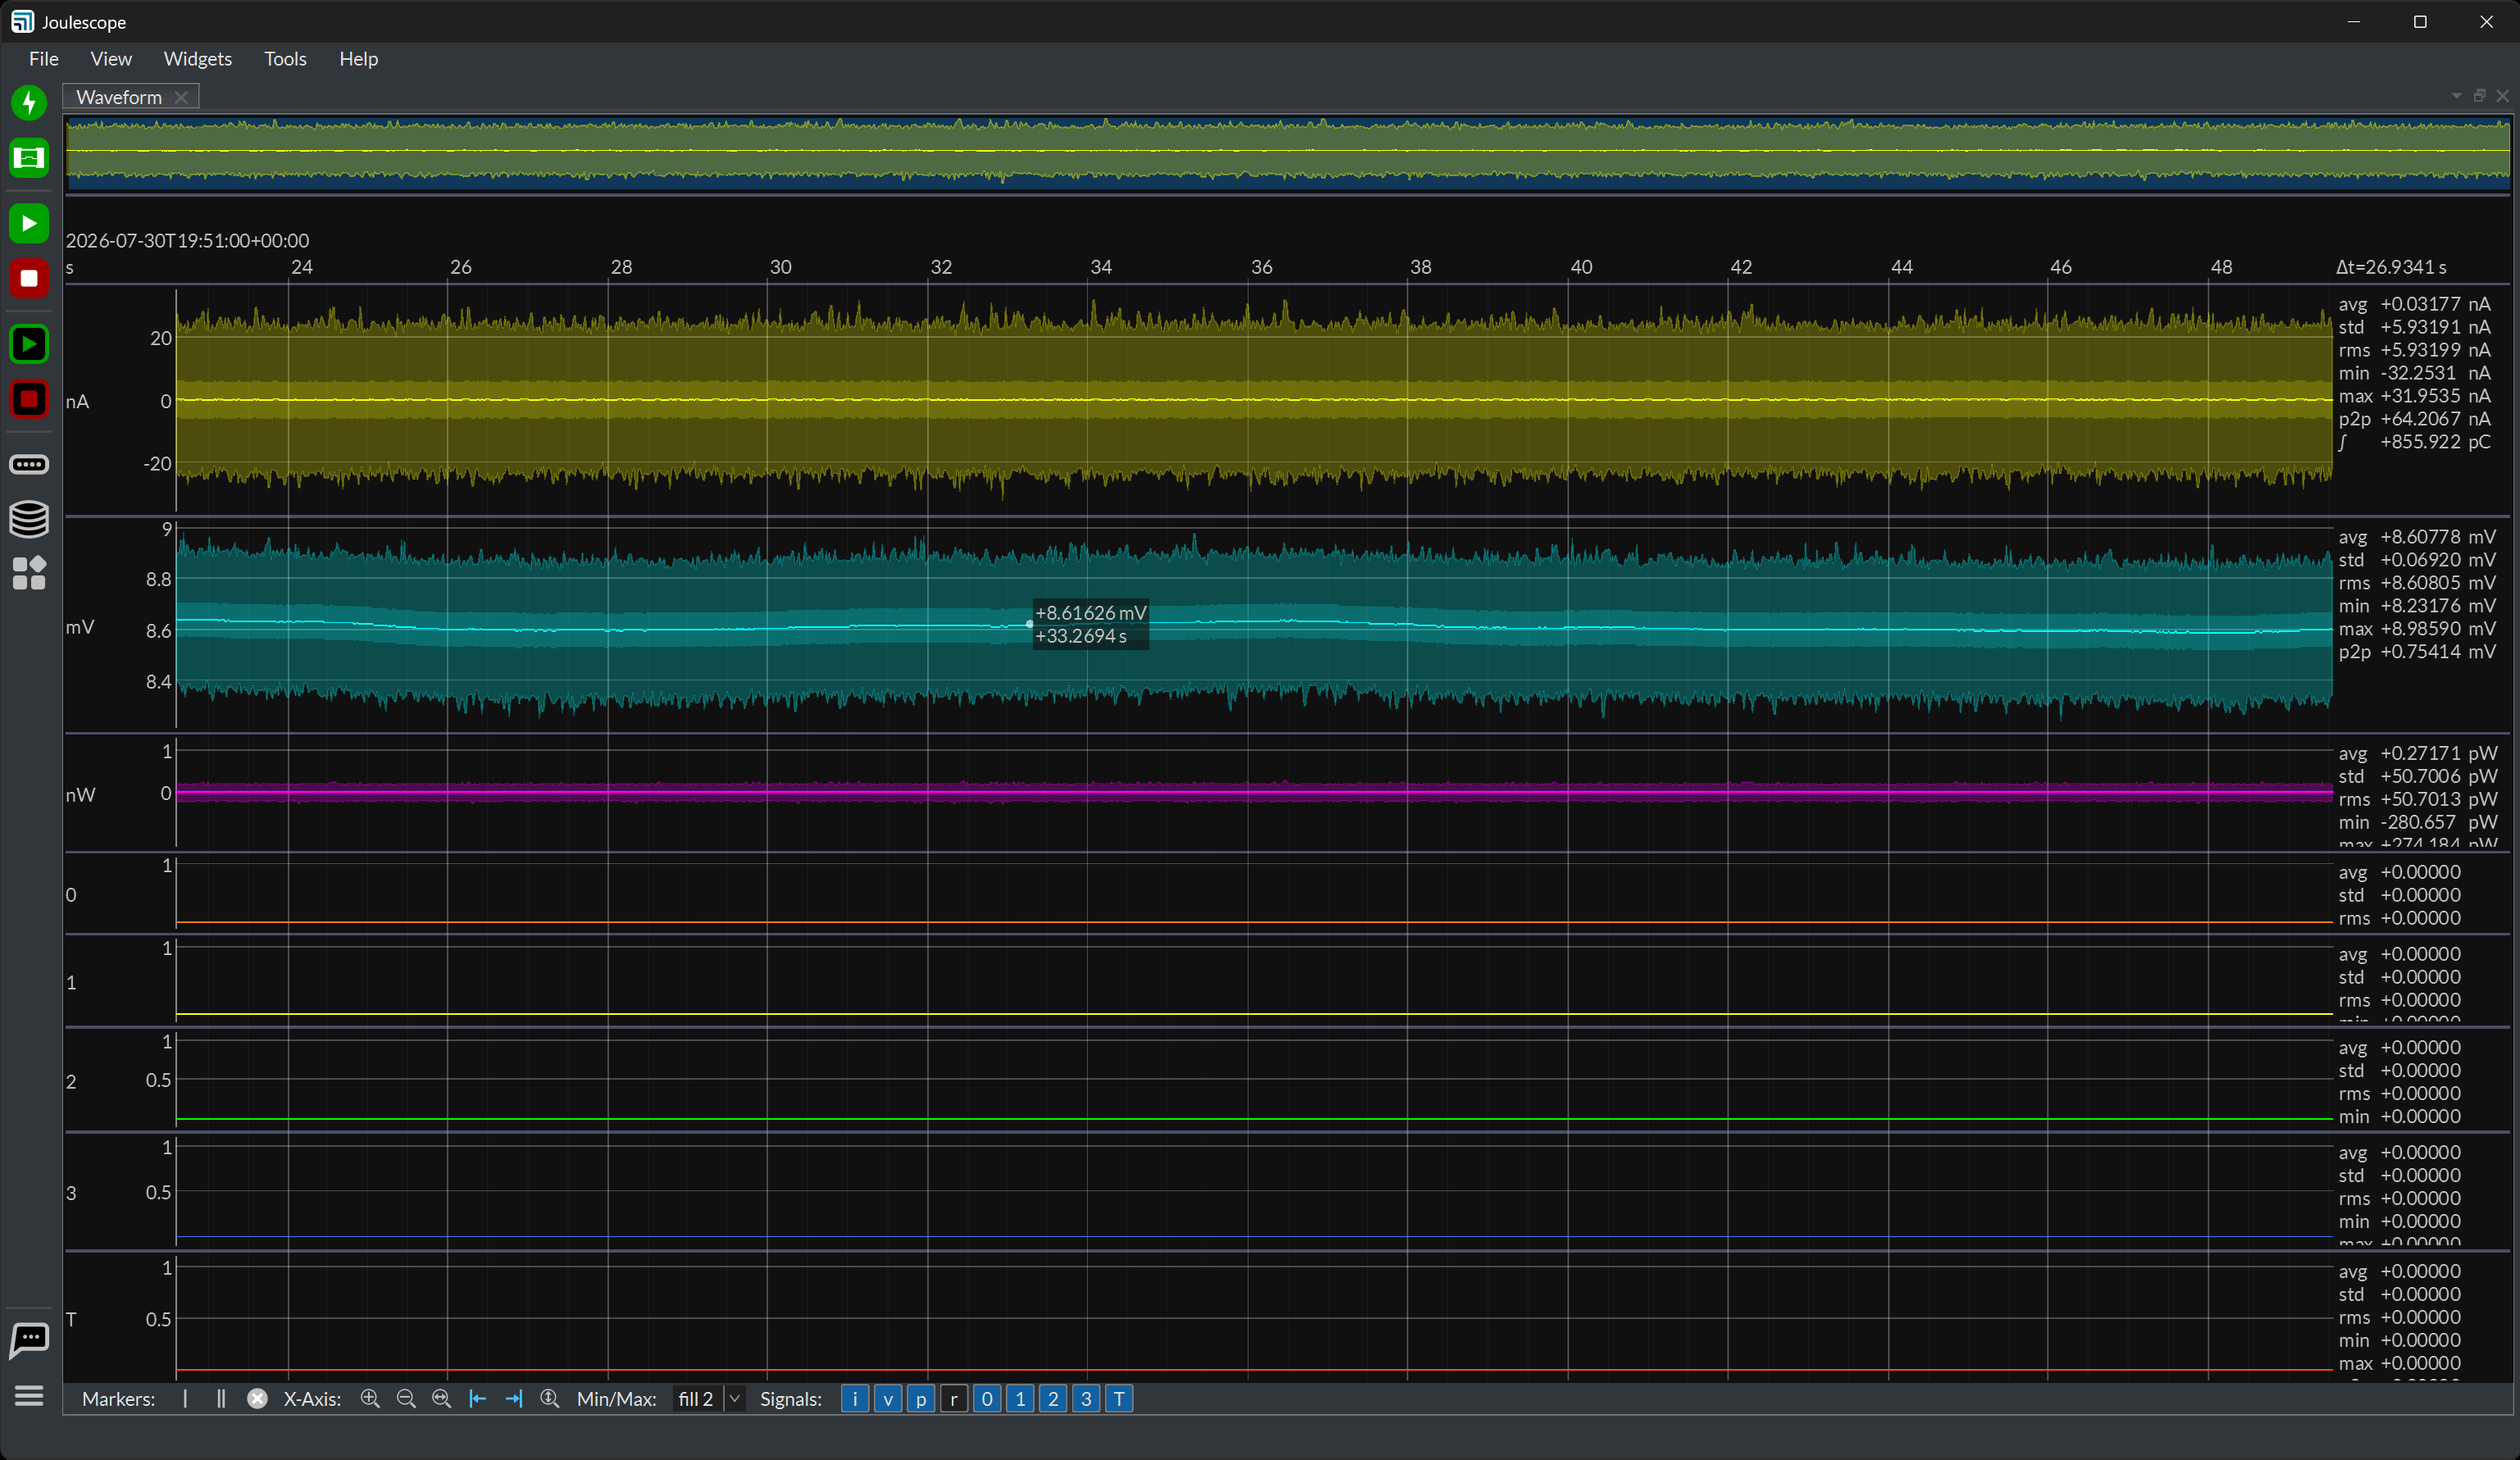Open the widgets shapes icon in sidebar
The image size is (2520, 1460).
tap(29, 573)
